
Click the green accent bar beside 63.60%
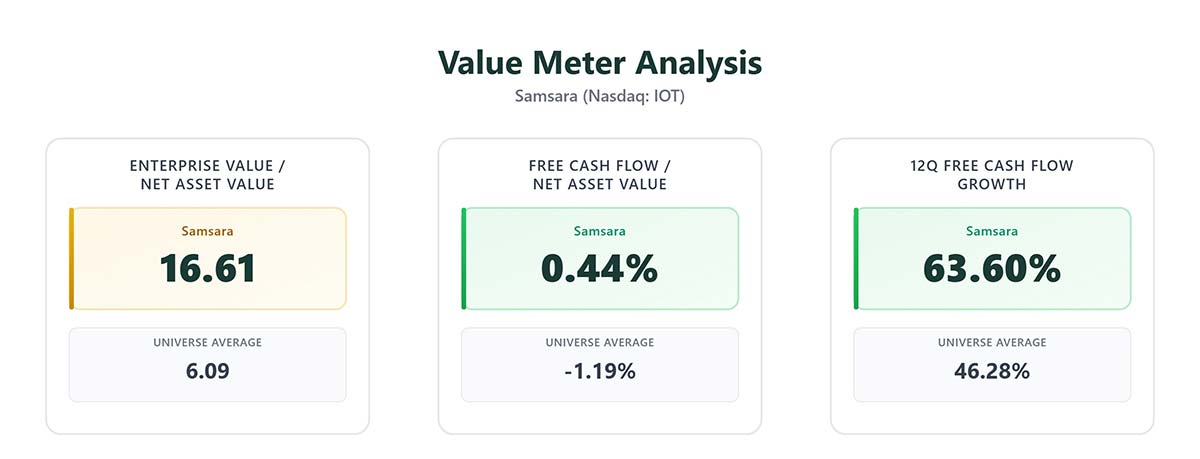pyautogui.click(x=856, y=259)
